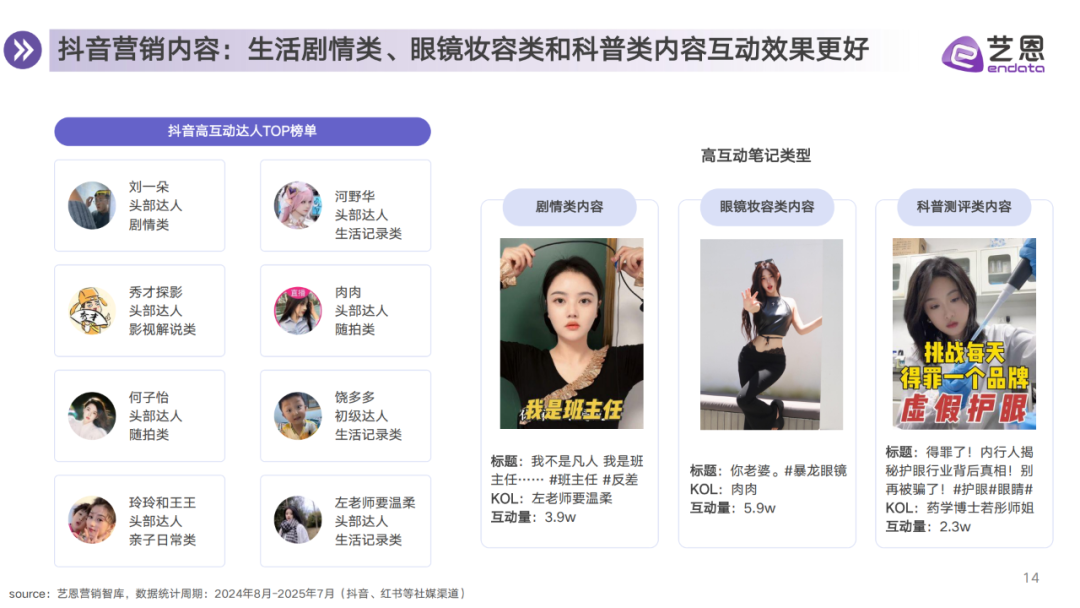The height and width of the screenshot is (608, 1080).
Task: Open the 虚假护眼 video thumbnail
Action: pyautogui.click(x=964, y=333)
